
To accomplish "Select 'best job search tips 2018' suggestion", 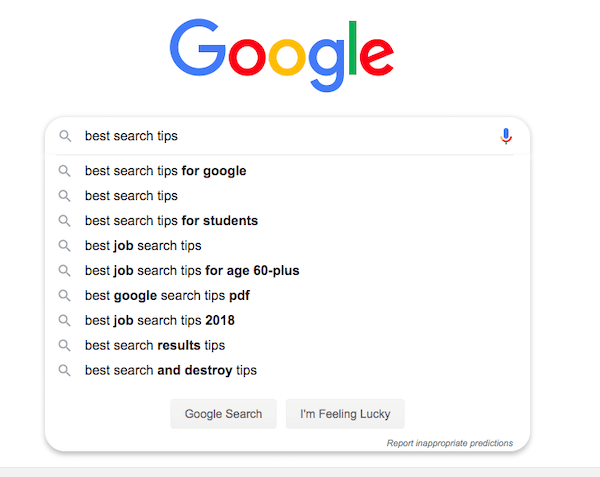I will tap(287, 321).
